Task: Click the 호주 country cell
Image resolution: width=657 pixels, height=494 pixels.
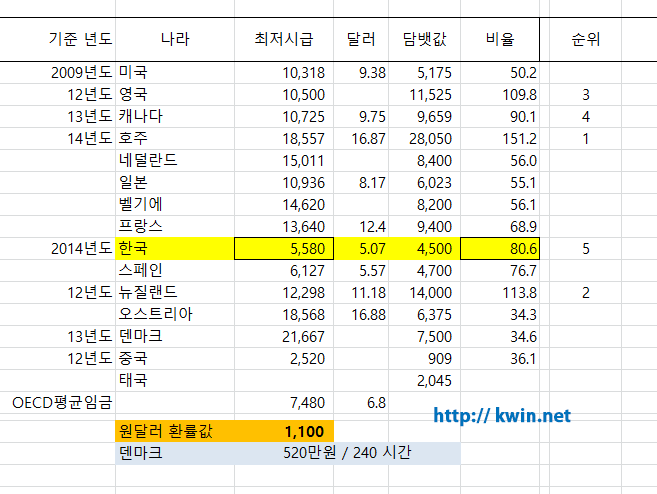Action: (174, 138)
